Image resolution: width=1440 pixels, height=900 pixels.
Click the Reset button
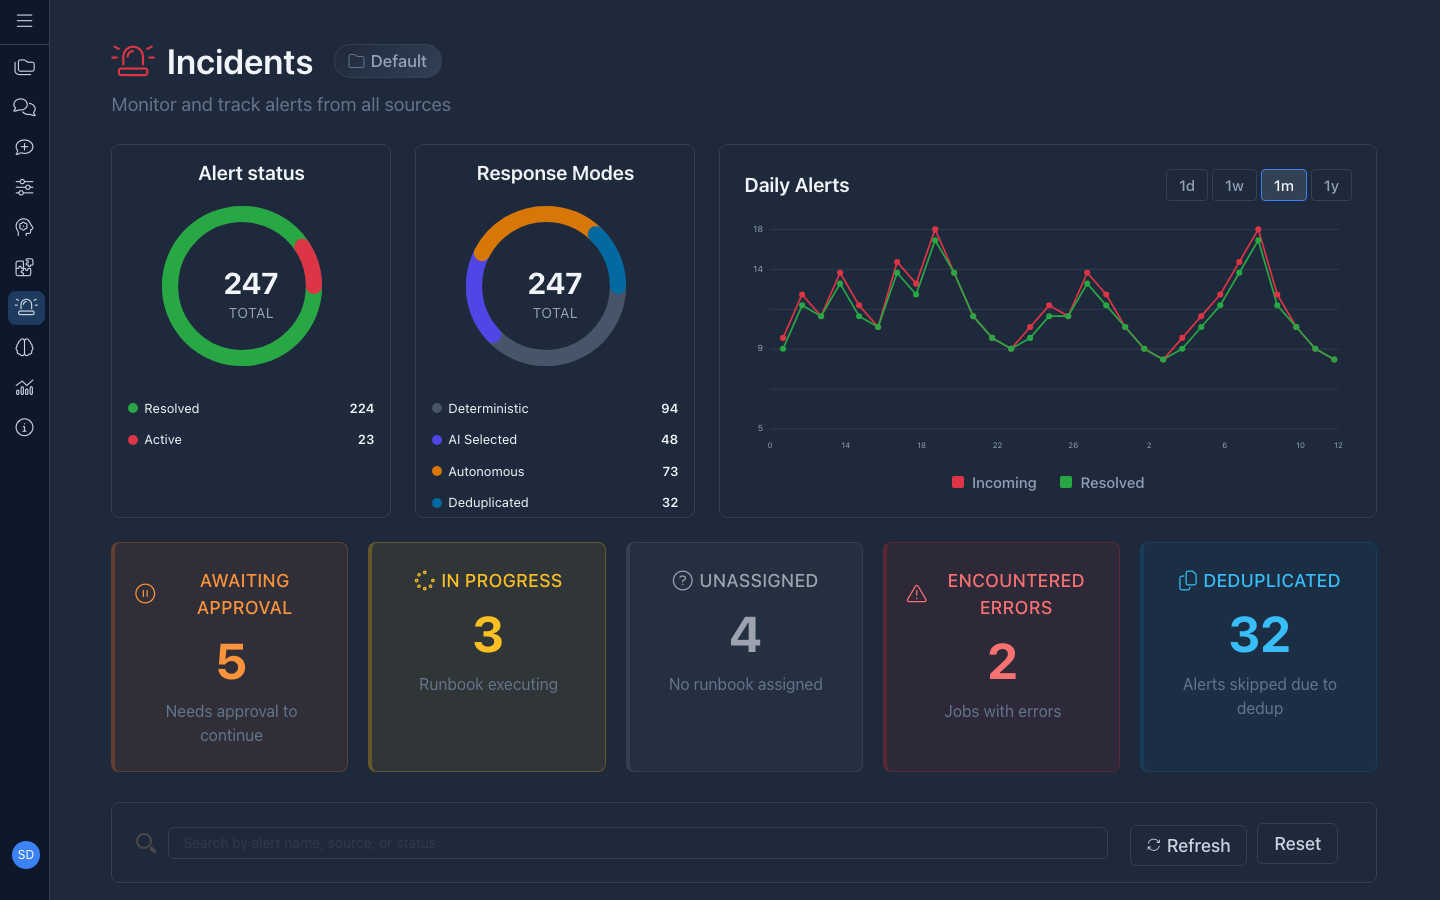(1297, 843)
